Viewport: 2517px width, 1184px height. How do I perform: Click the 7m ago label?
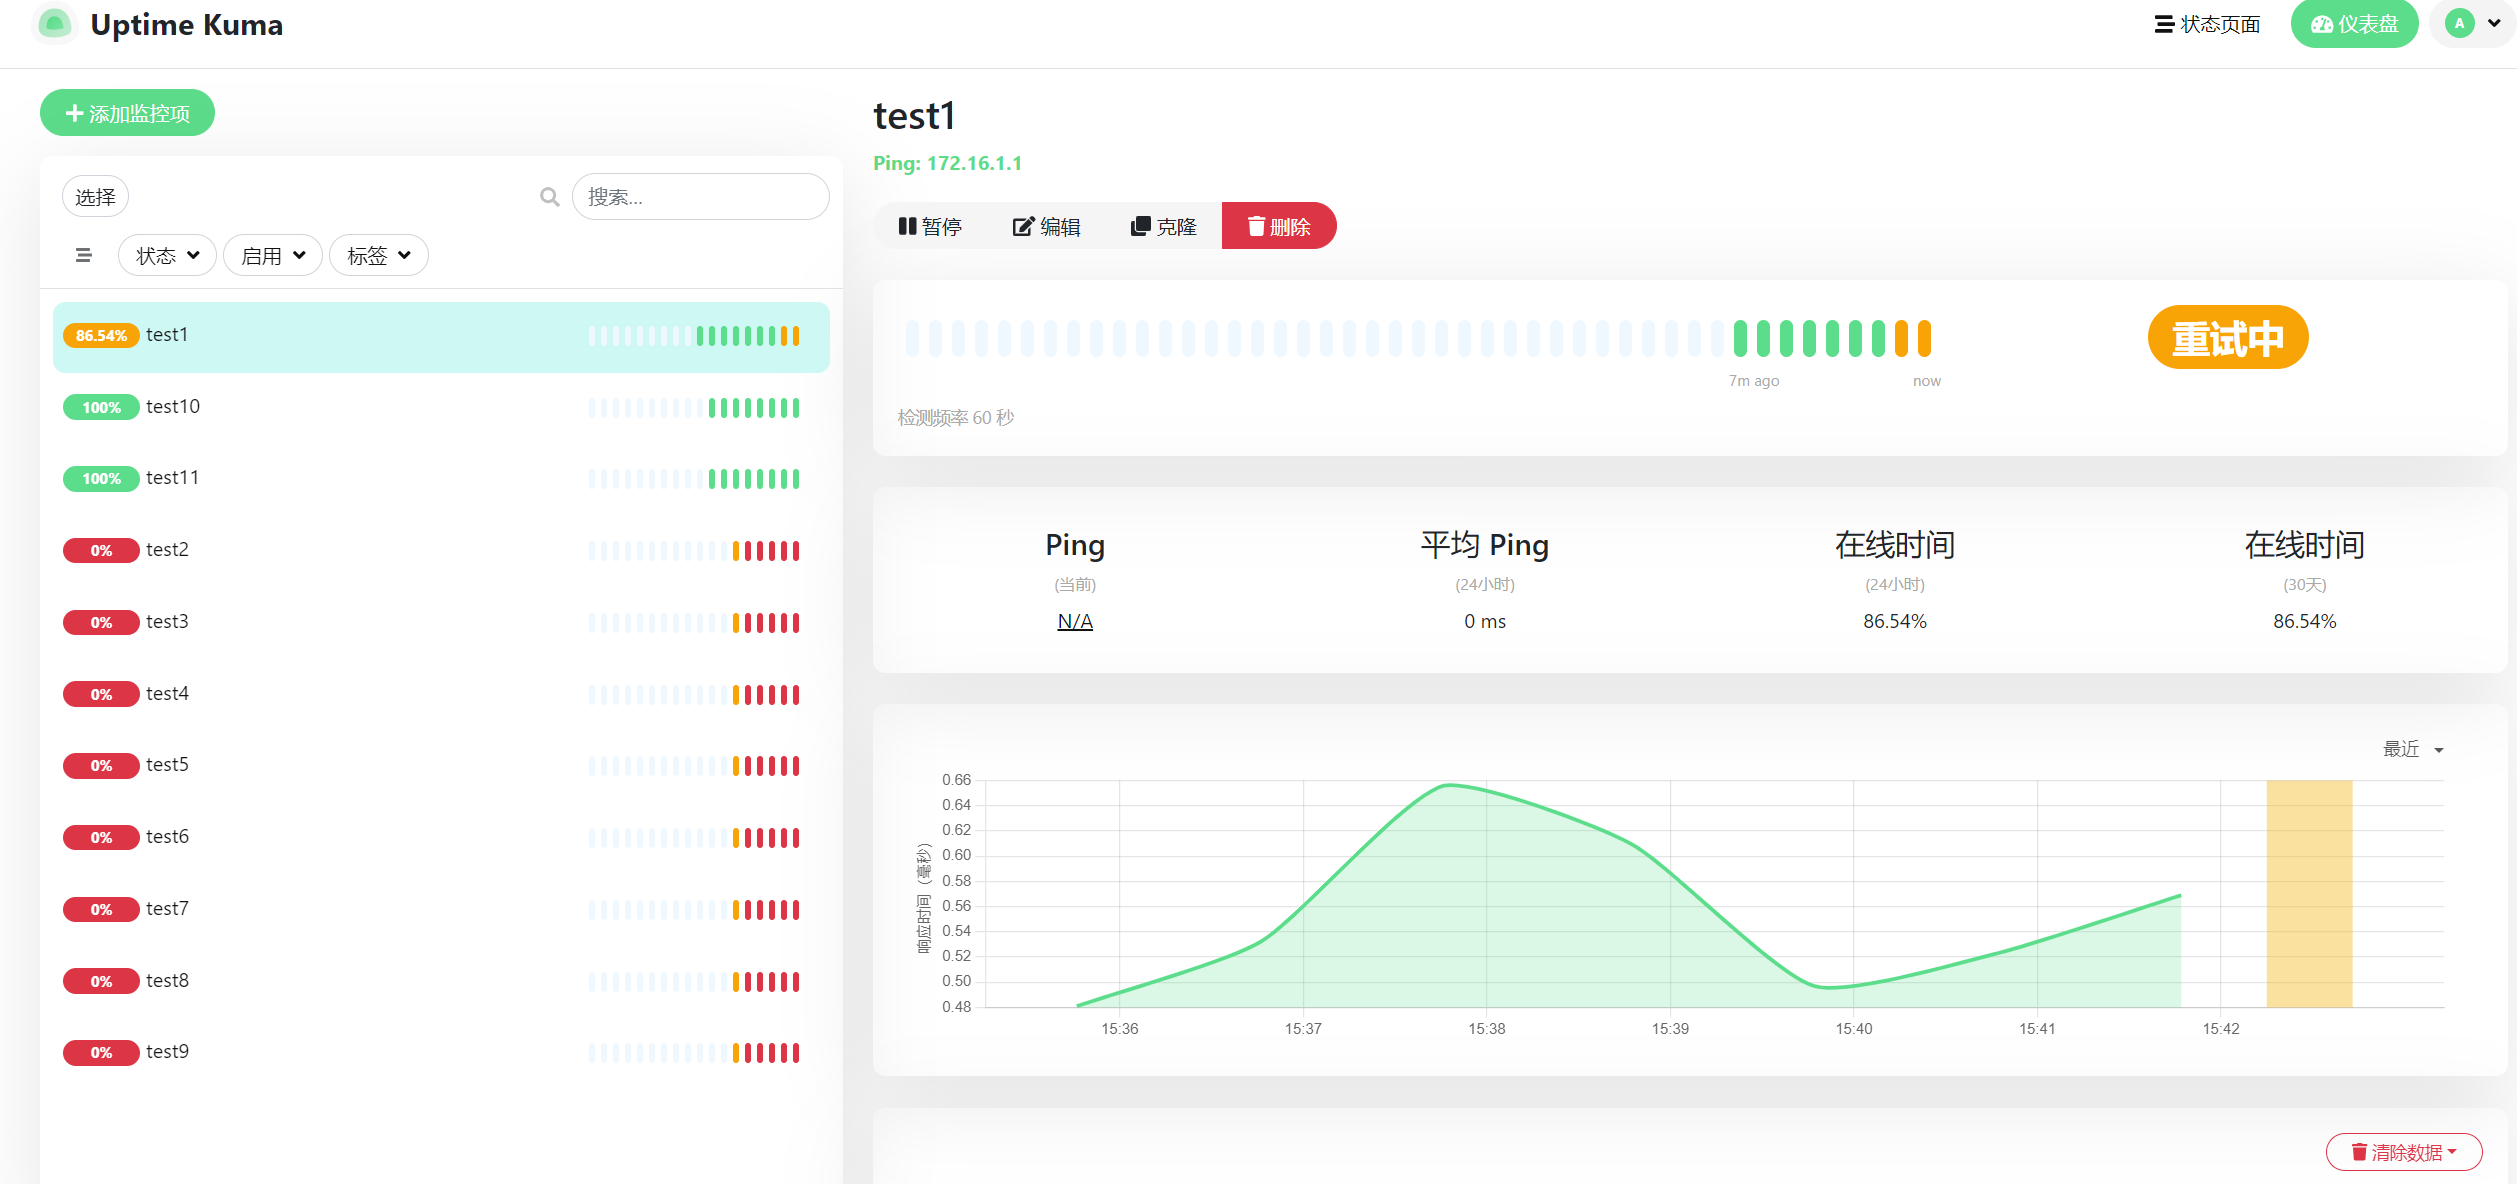tap(1754, 381)
